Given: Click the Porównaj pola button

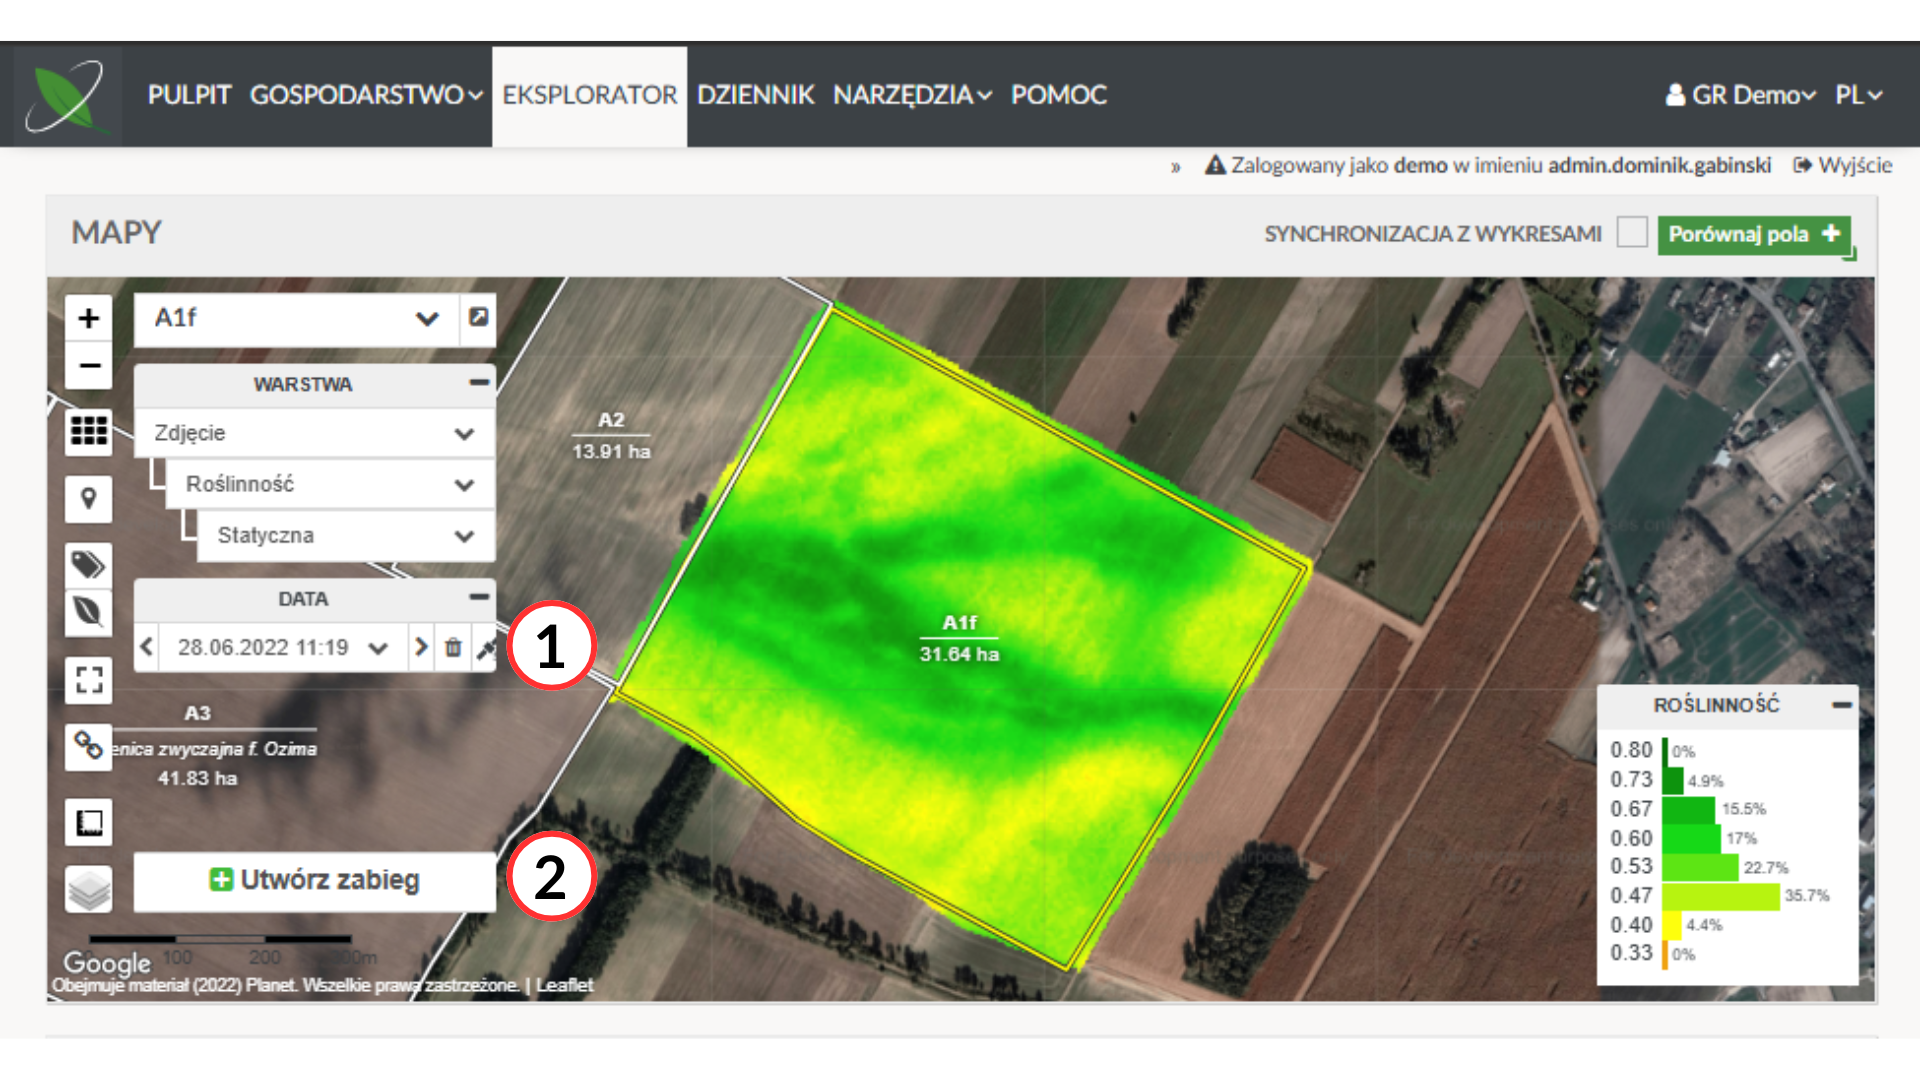Looking at the screenshot, I should click(1753, 234).
